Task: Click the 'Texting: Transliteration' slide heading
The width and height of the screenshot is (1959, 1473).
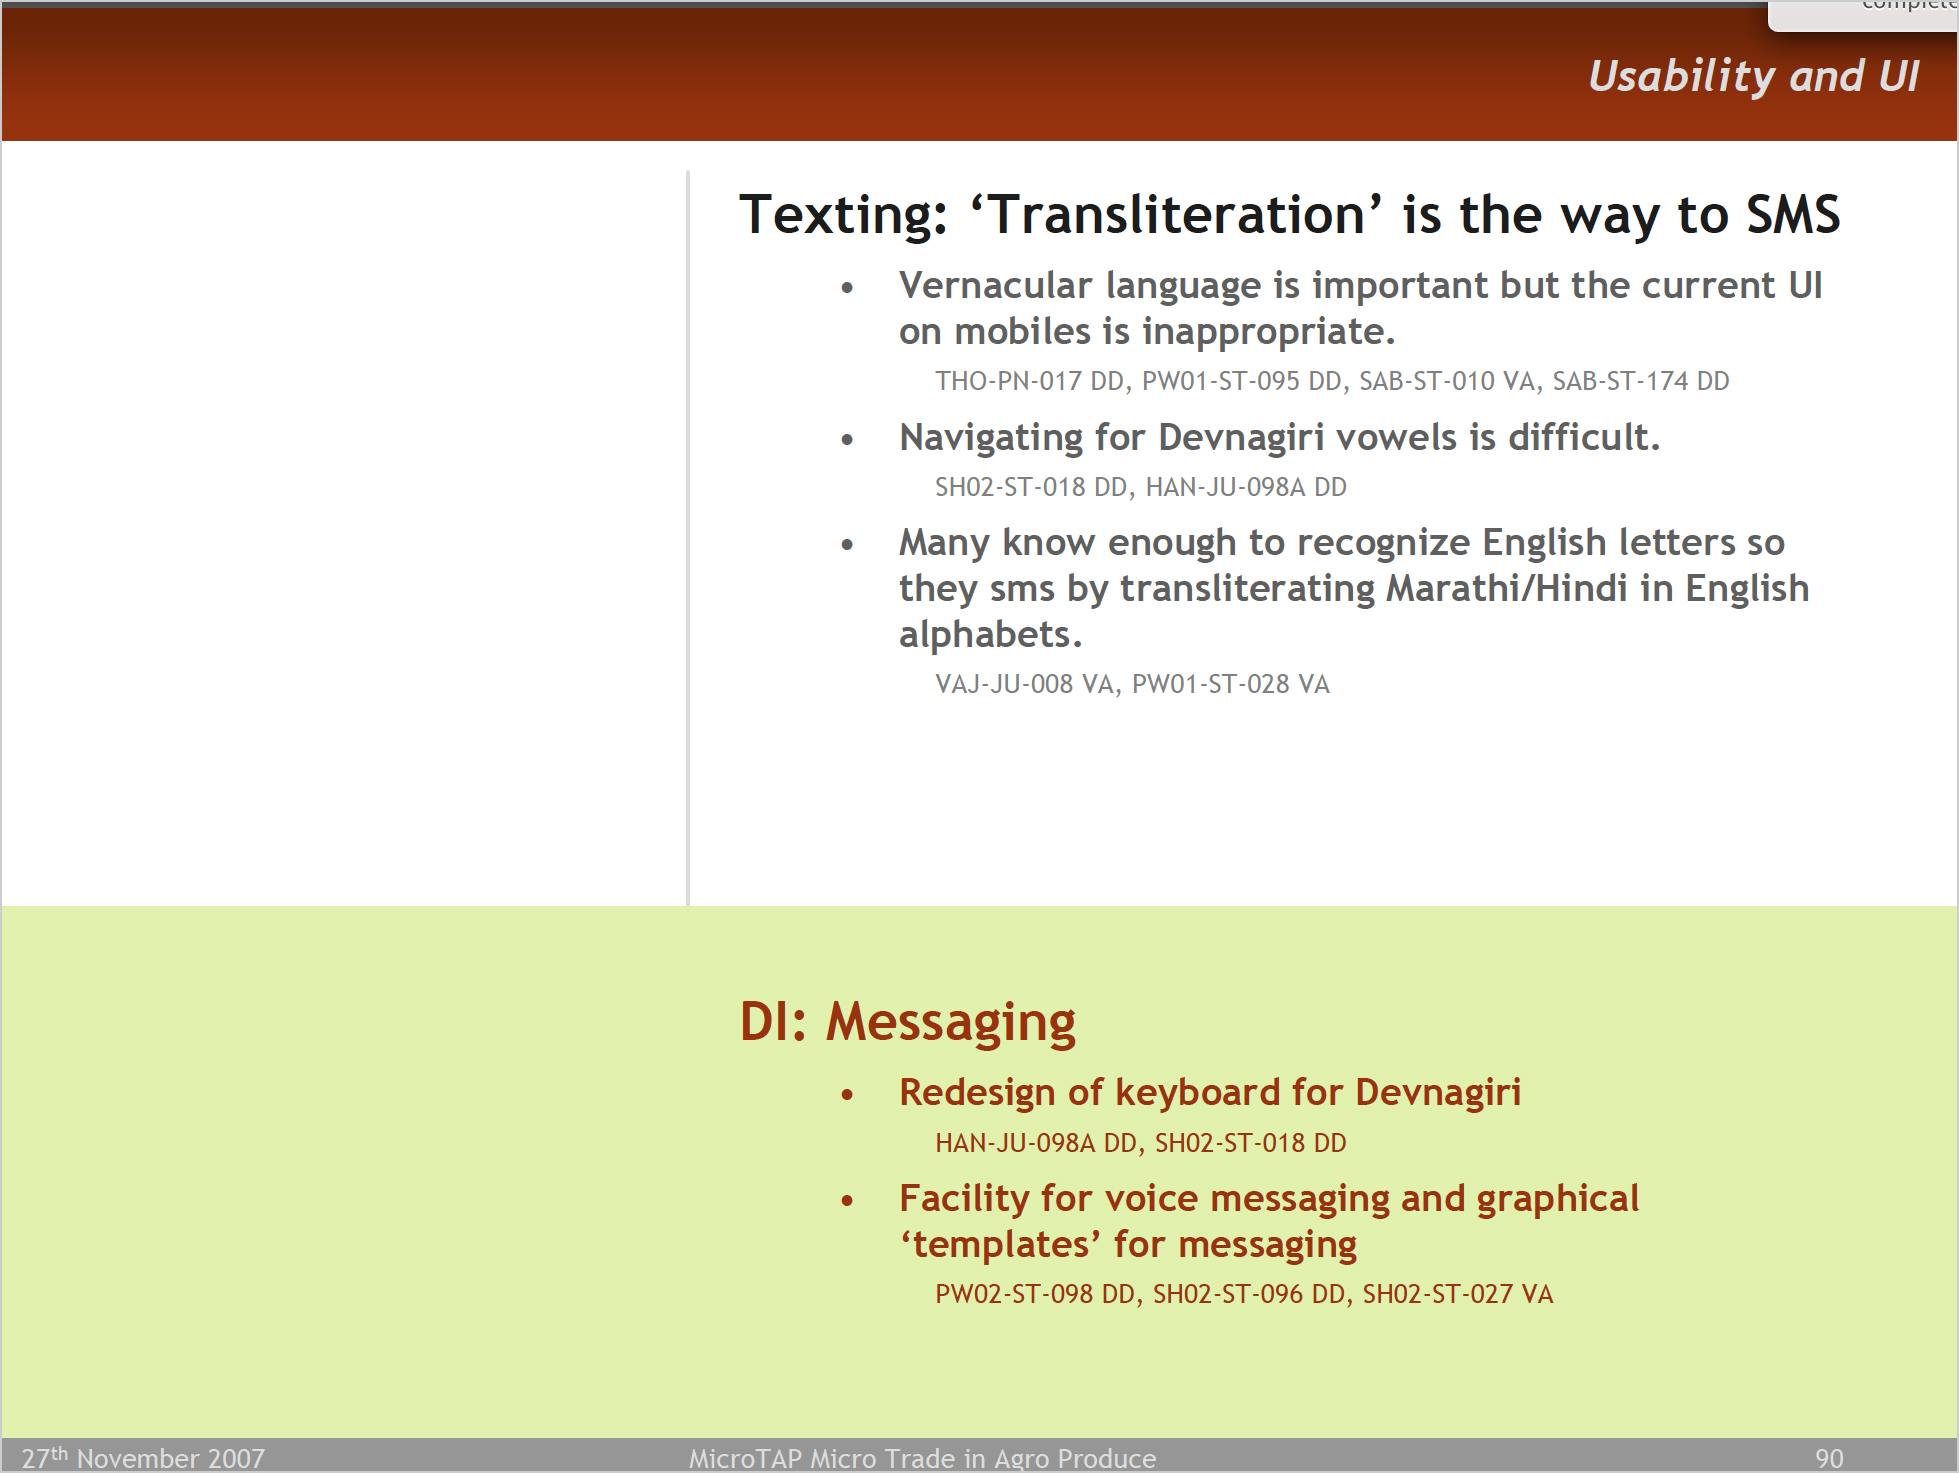Action: [x=1288, y=215]
